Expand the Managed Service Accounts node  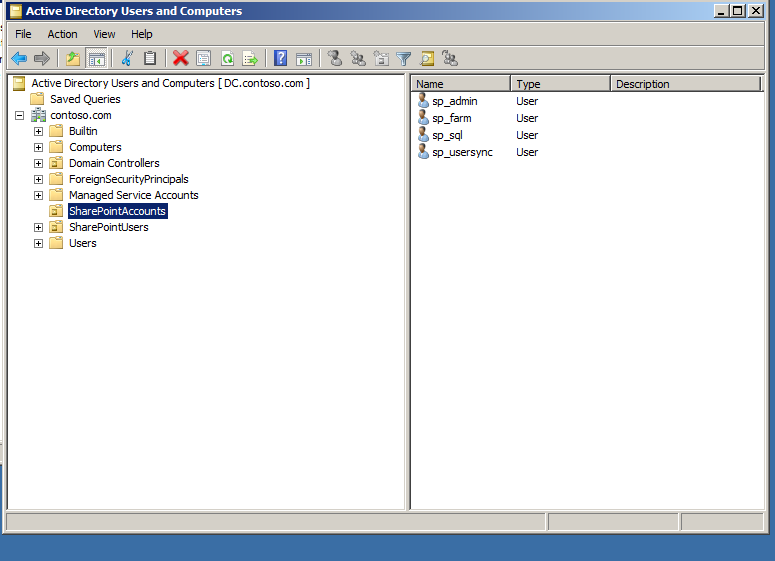[38, 195]
